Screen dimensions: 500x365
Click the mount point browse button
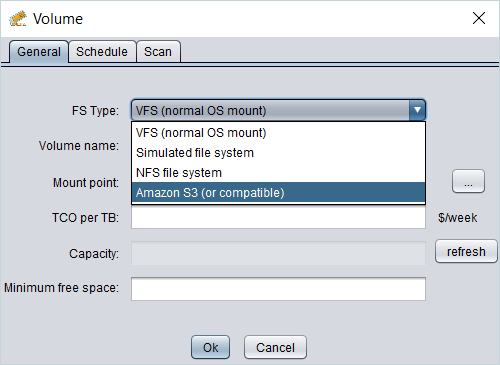(x=468, y=181)
